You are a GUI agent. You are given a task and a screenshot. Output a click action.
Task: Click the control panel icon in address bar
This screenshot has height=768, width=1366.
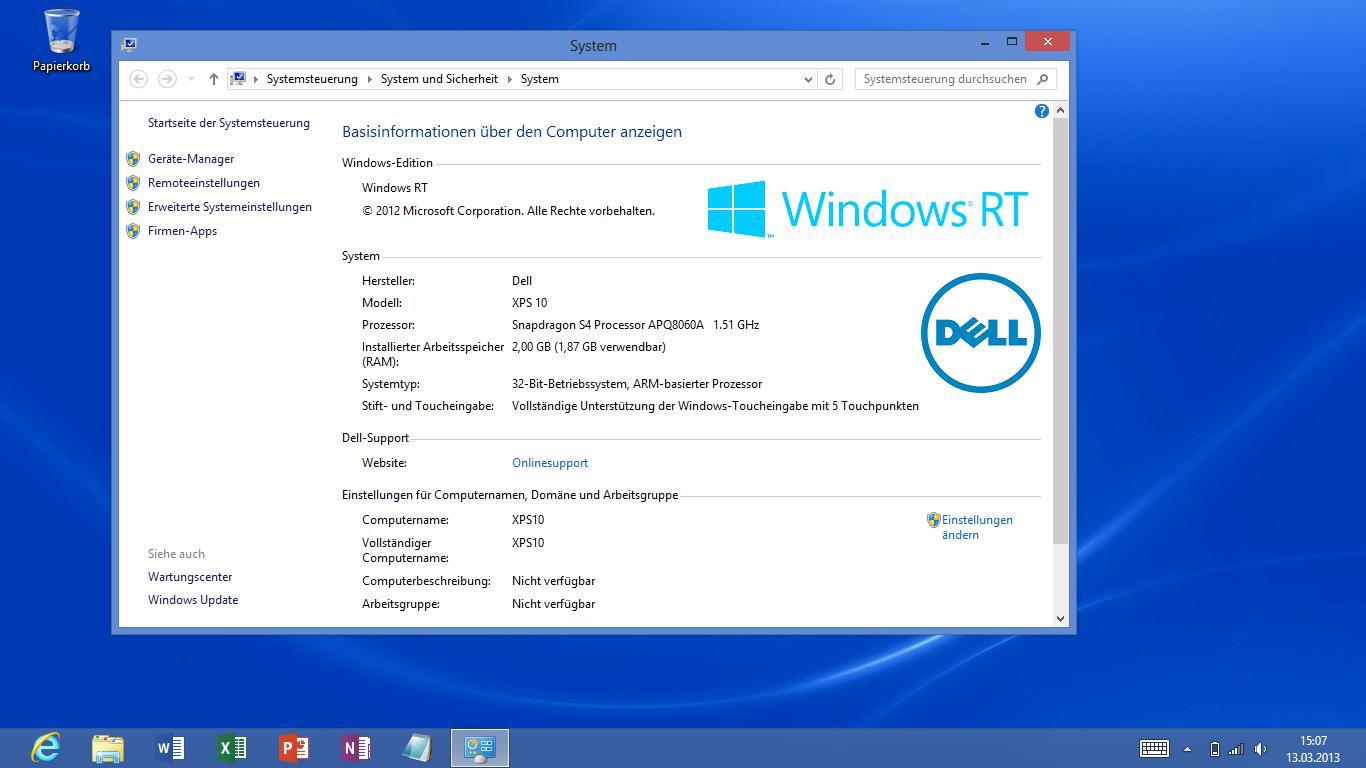(238, 79)
